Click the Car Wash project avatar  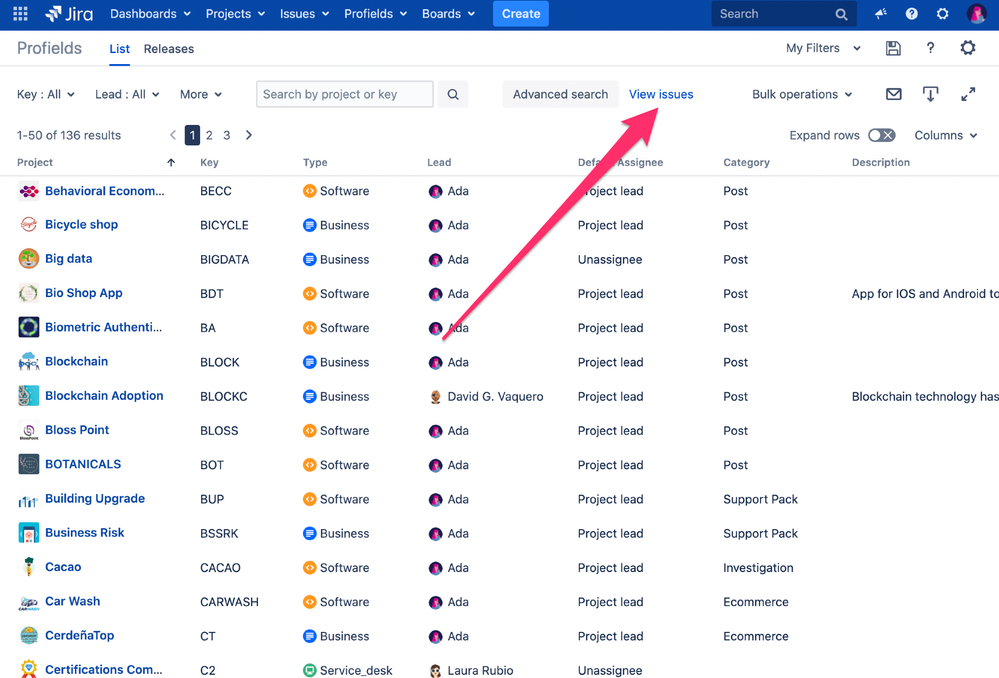[x=29, y=601]
